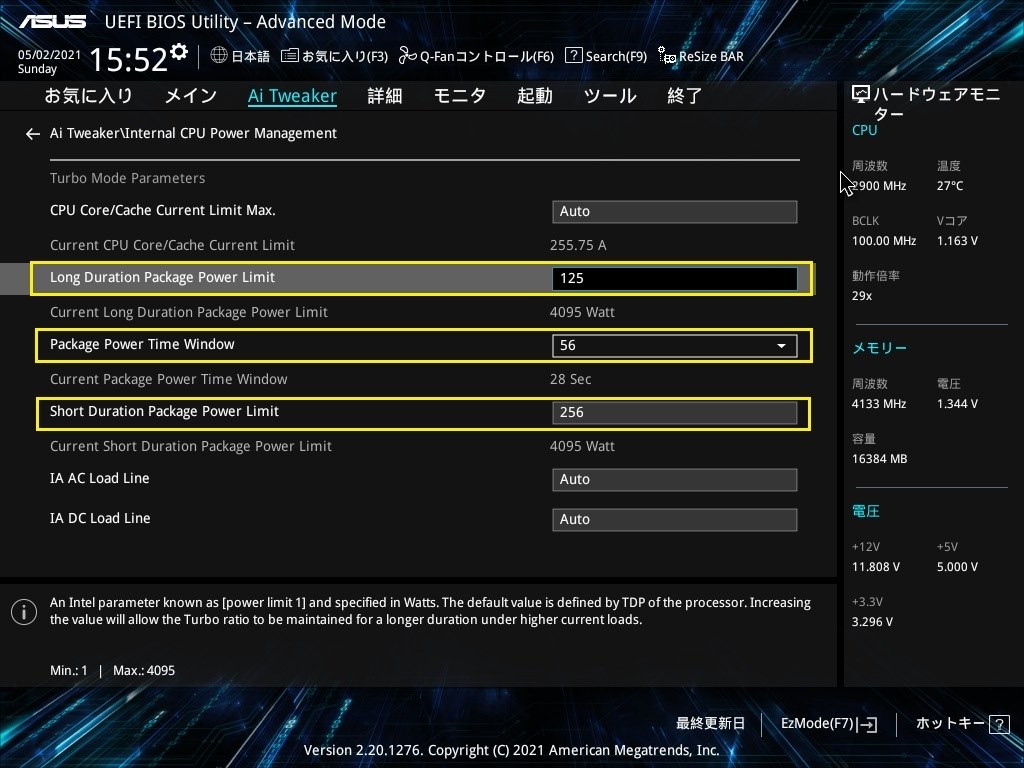Click ReSize BAR button
This screenshot has height=768, width=1024.
(711, 56)
